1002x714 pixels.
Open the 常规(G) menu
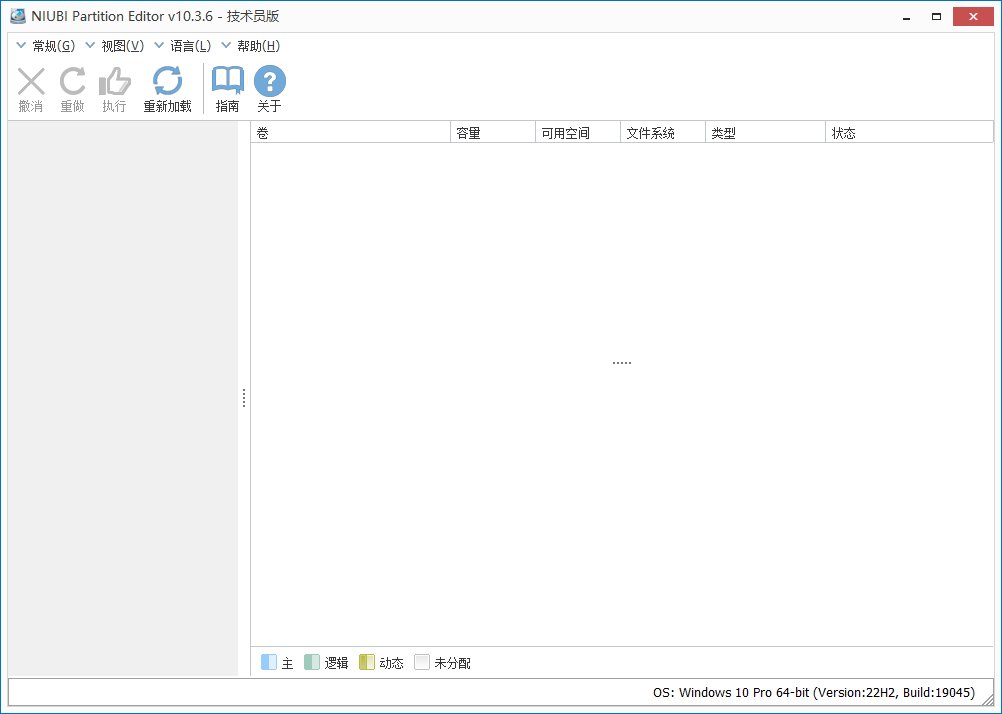click(x=54, y=46)
